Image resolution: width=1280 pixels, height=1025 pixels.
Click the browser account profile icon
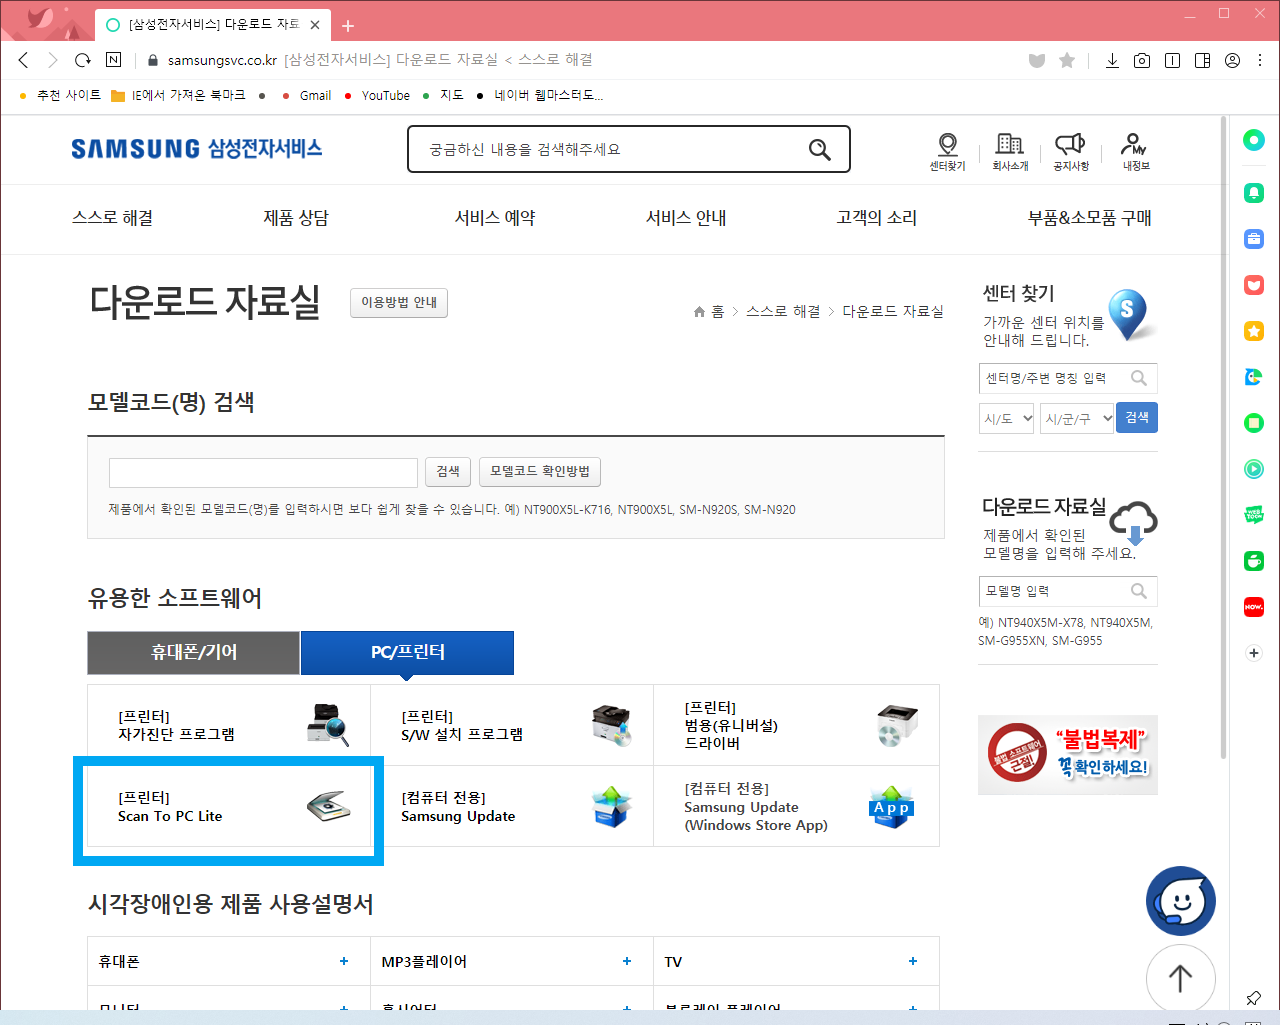[1232, 60]
